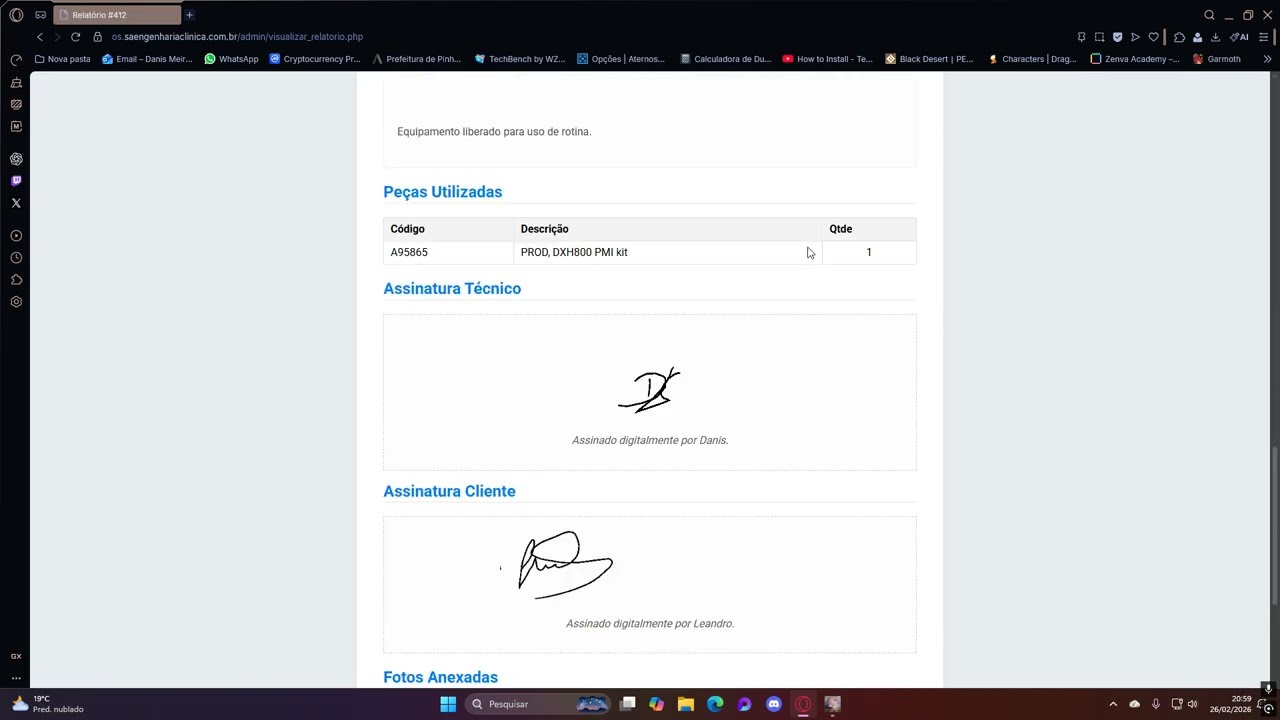The height and width of the screenshot is (720, 1280).
Task: Open the Easy Setup menu
Action: tap(1265, 37)
